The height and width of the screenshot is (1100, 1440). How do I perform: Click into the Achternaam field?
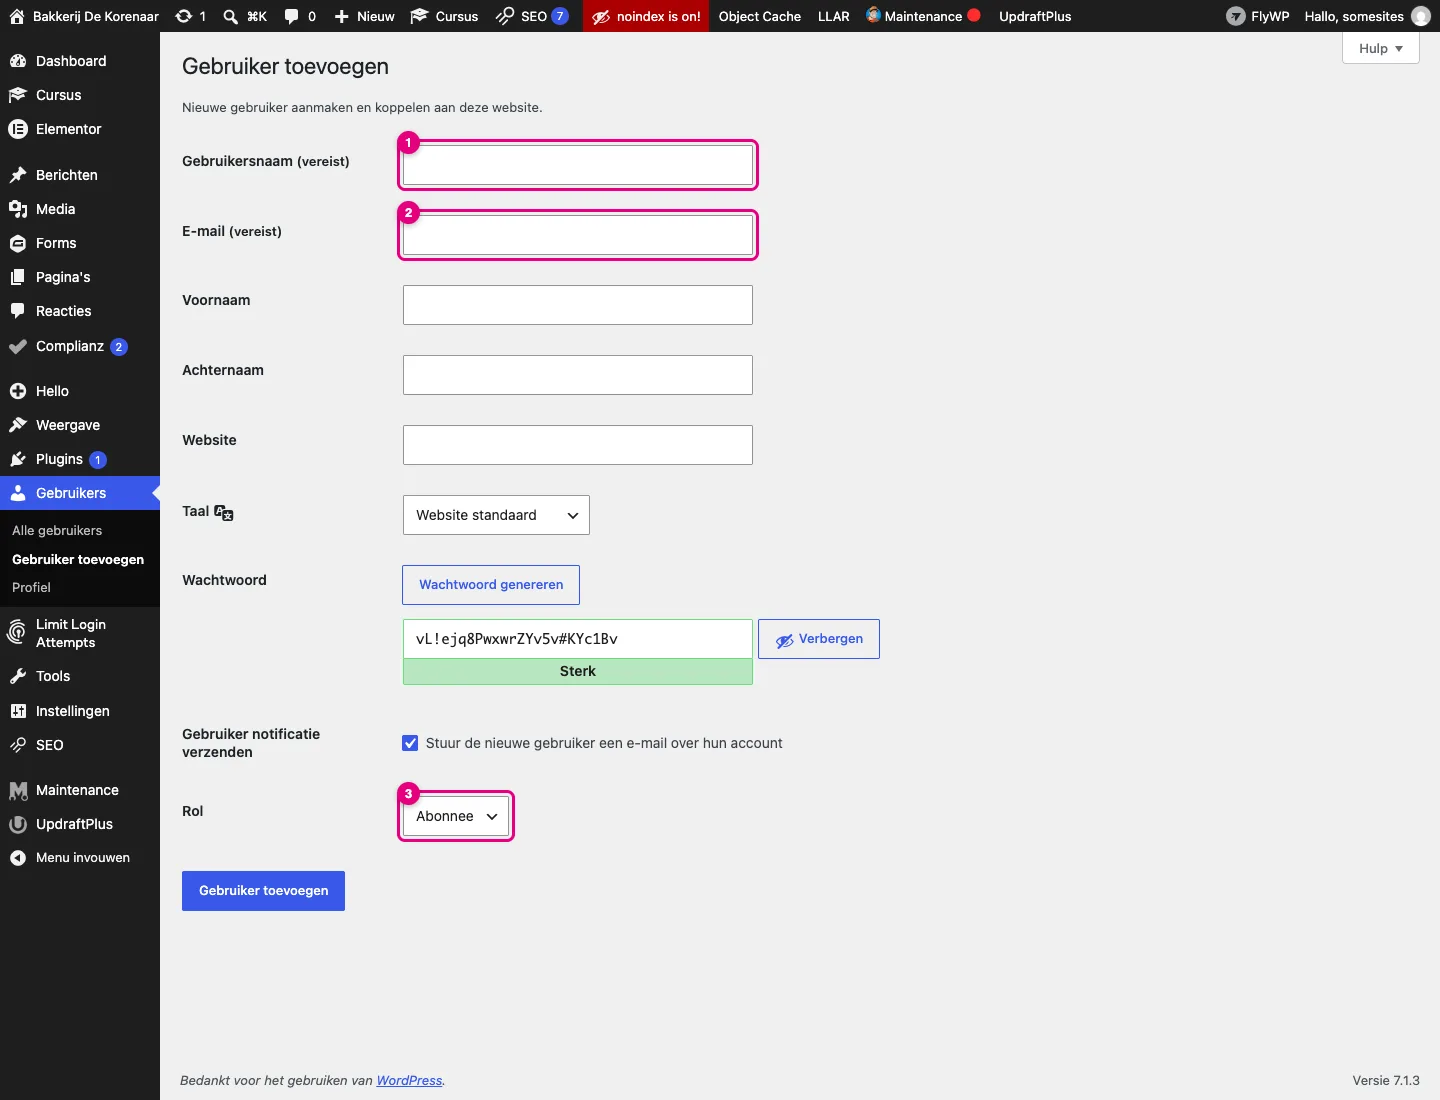pyautogui.click(x=578, y=375)
